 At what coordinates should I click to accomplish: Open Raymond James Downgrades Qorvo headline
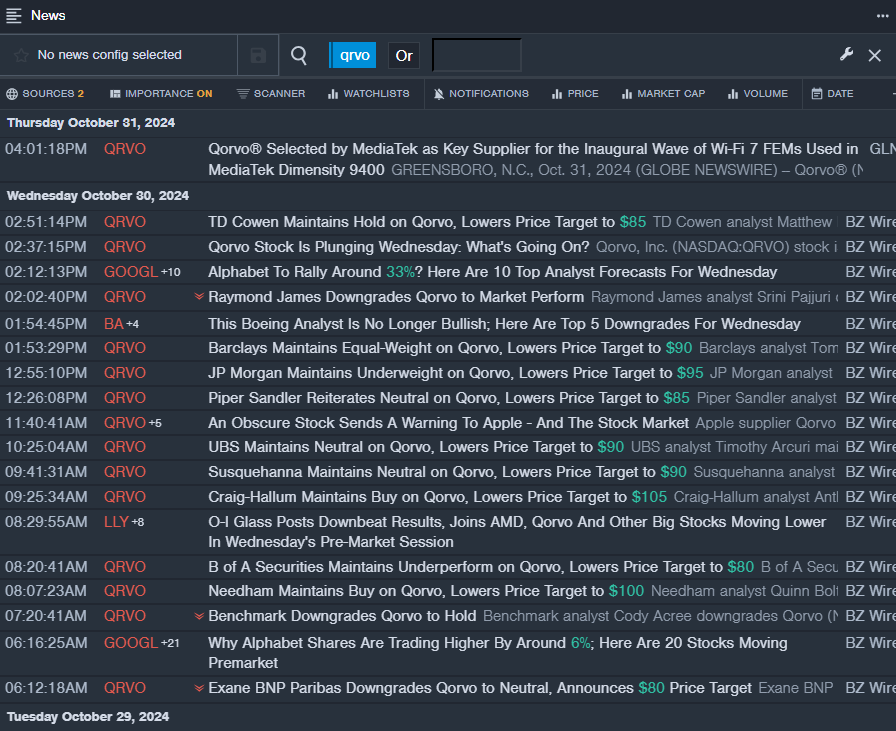[x=396, y=297]
